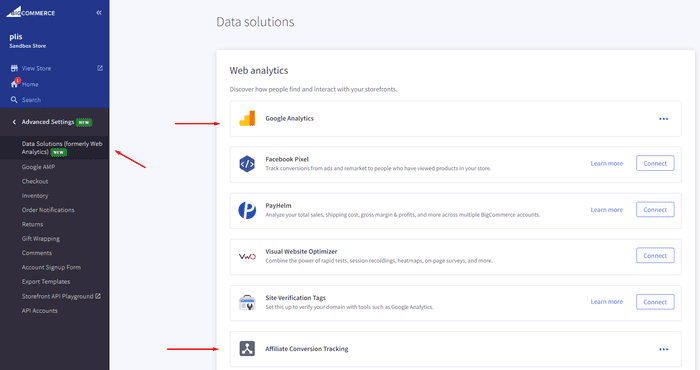The width and height of the screenshot is (700, 370).
Task: Click the Google Analytics title text
Action: click(x=289, y=118)
